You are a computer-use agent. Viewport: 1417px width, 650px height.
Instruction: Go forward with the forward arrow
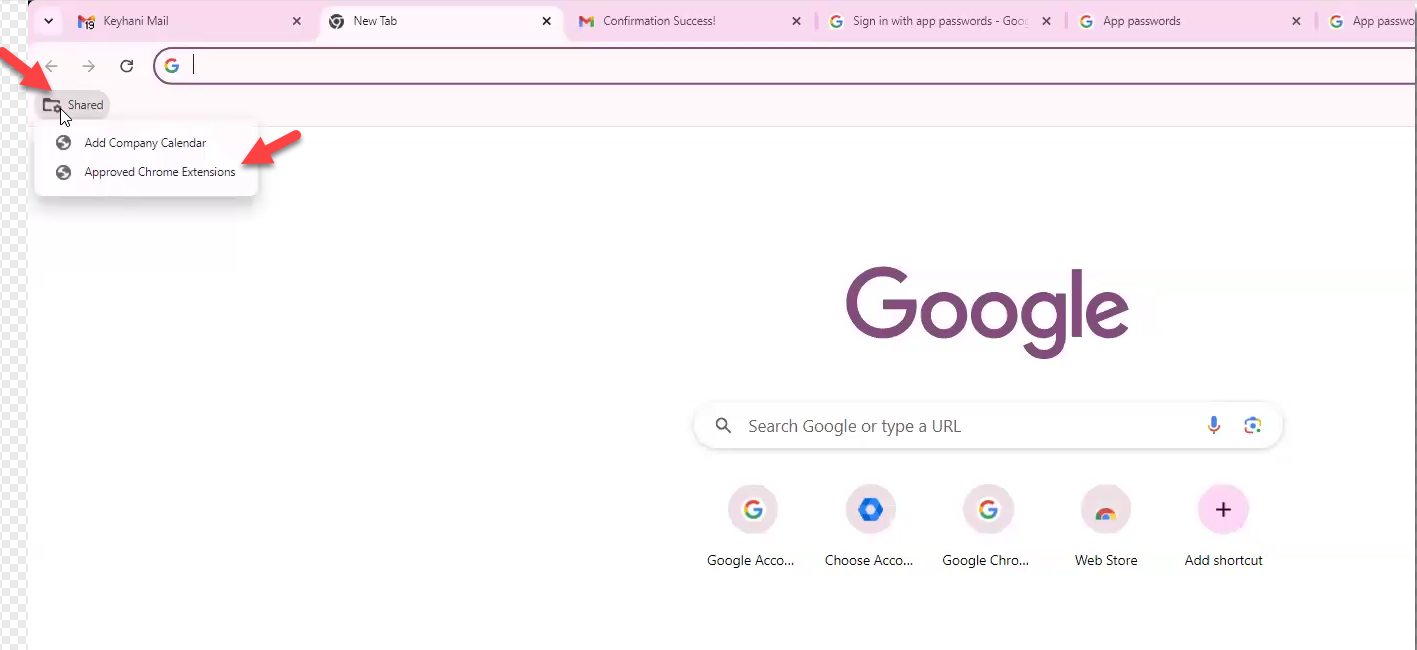click(x=89, y=66)
